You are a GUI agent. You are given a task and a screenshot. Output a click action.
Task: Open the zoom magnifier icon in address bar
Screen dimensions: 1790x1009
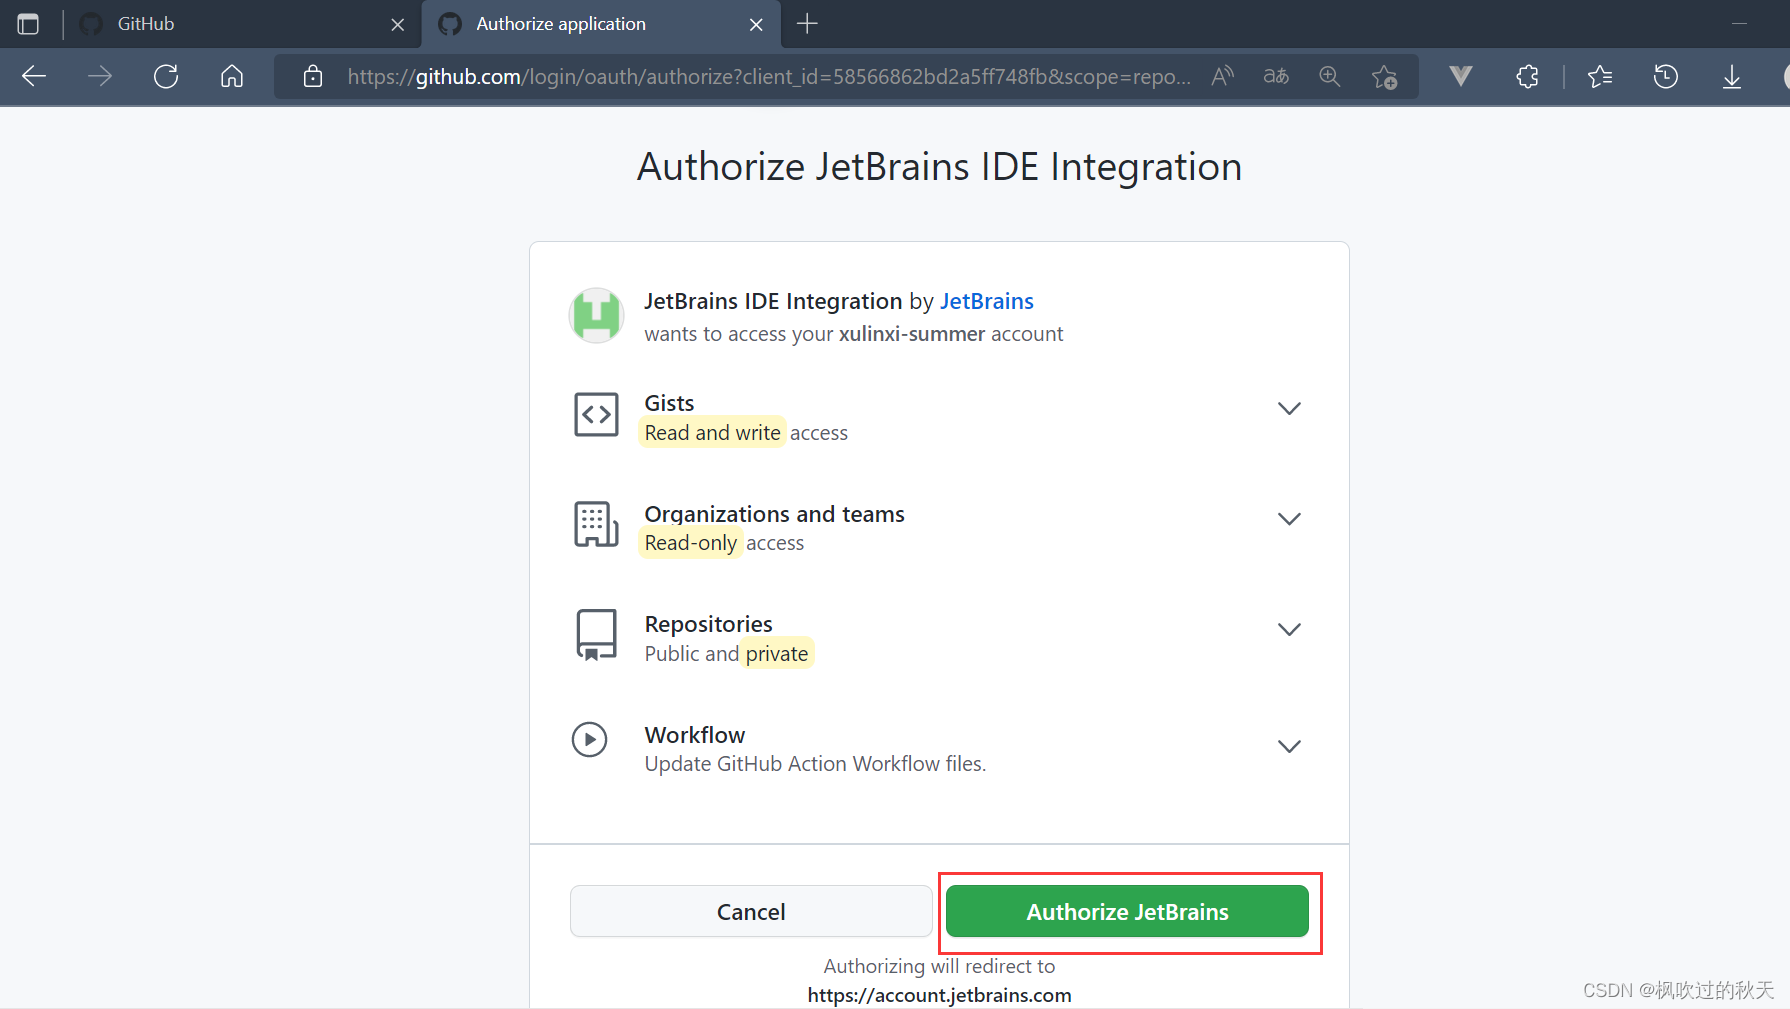[1329, 76]
